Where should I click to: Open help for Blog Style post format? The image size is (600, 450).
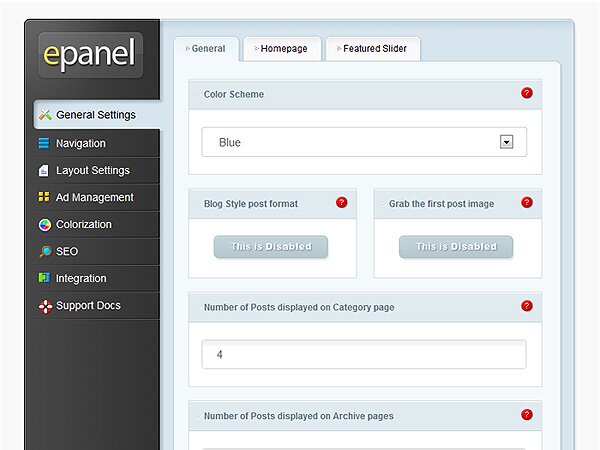(341, 202)
